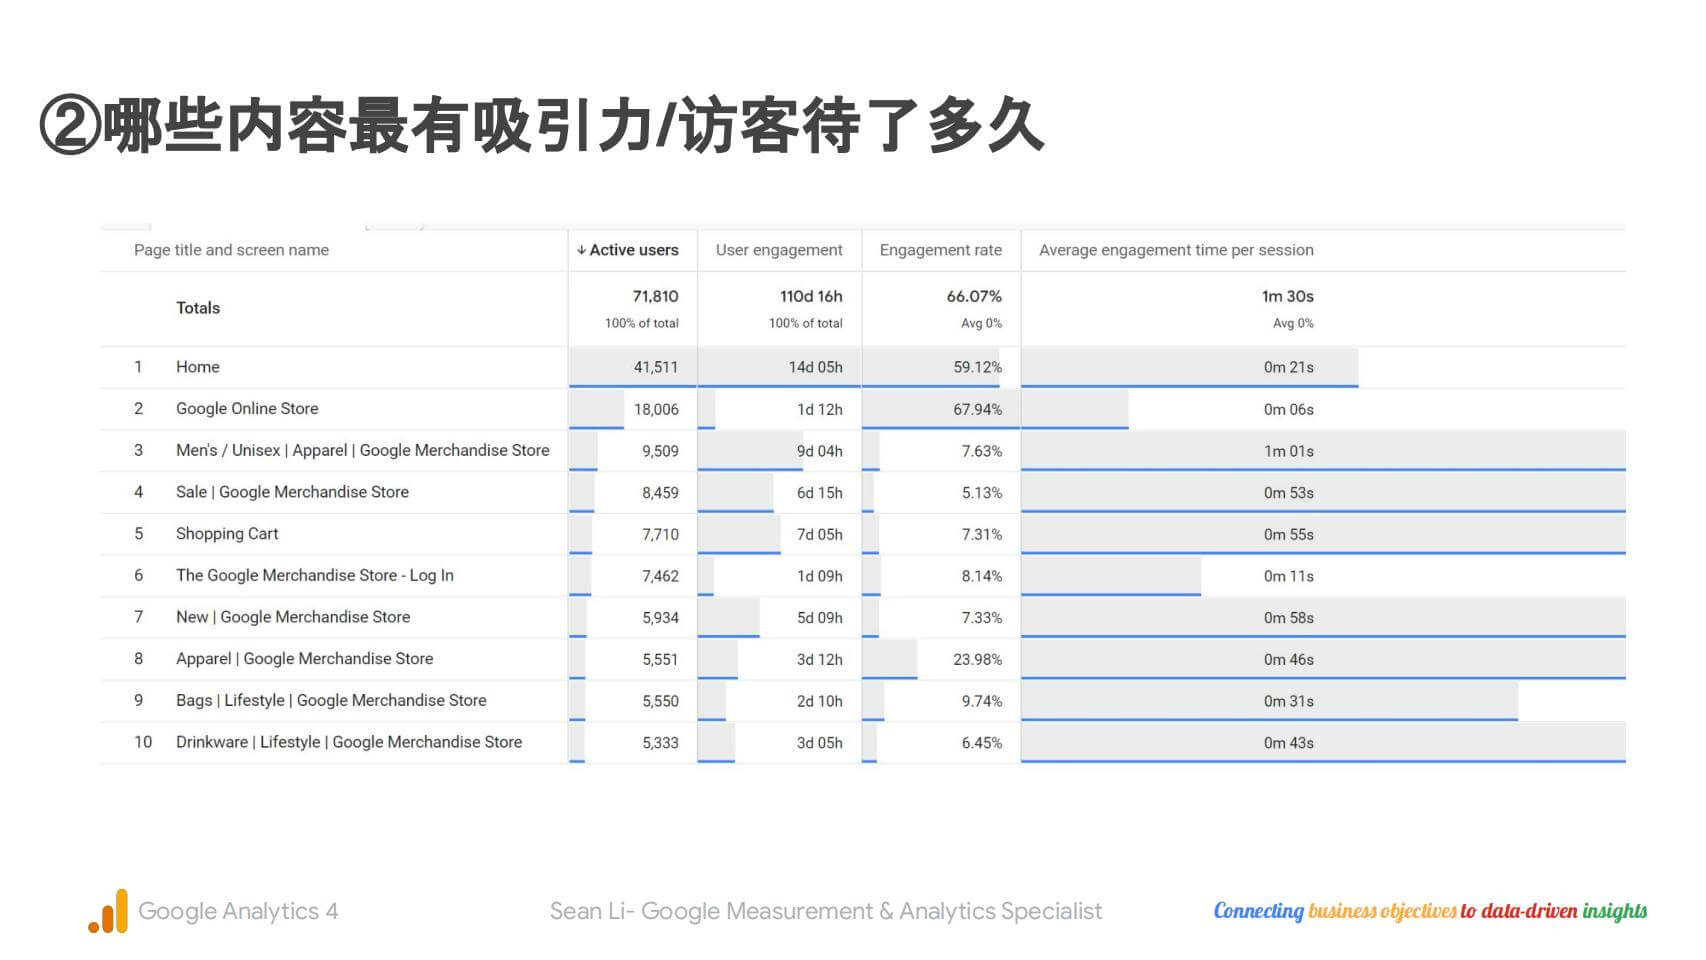Viewport: 1706px width, 960px height.
Task: Click the Totals row label
Action: (198, 308)
